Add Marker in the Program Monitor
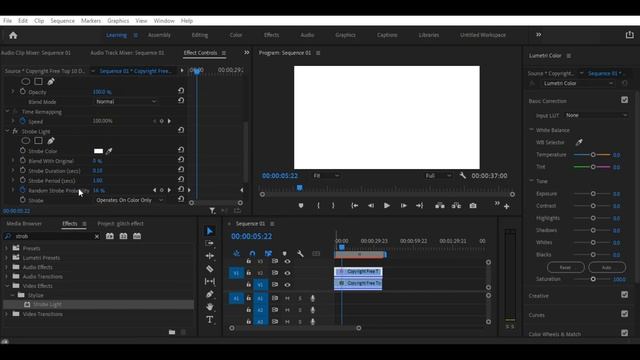Image resolution: width=640 pixels, height=360 pixels. tap(301, 206)
